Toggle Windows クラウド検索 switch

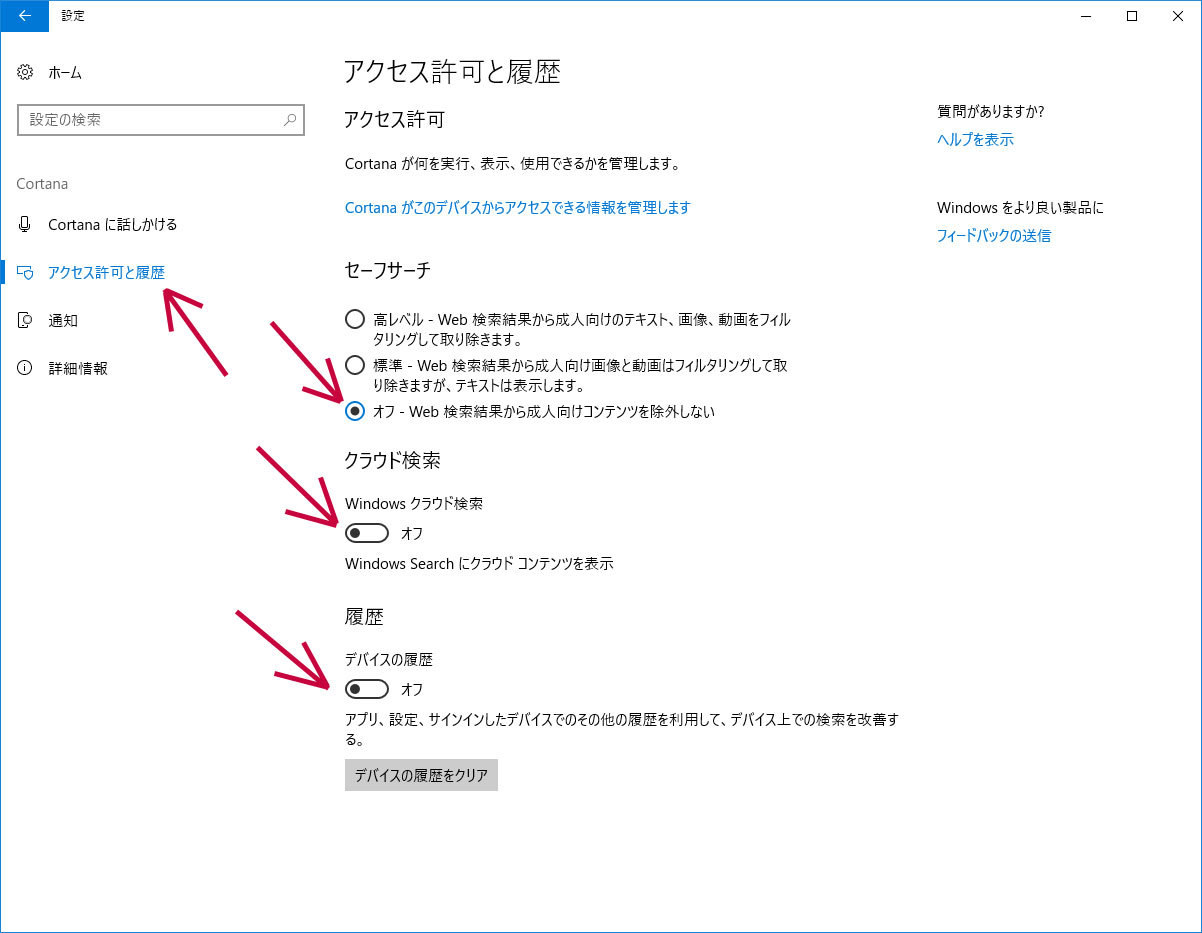[x=366, y=533]
